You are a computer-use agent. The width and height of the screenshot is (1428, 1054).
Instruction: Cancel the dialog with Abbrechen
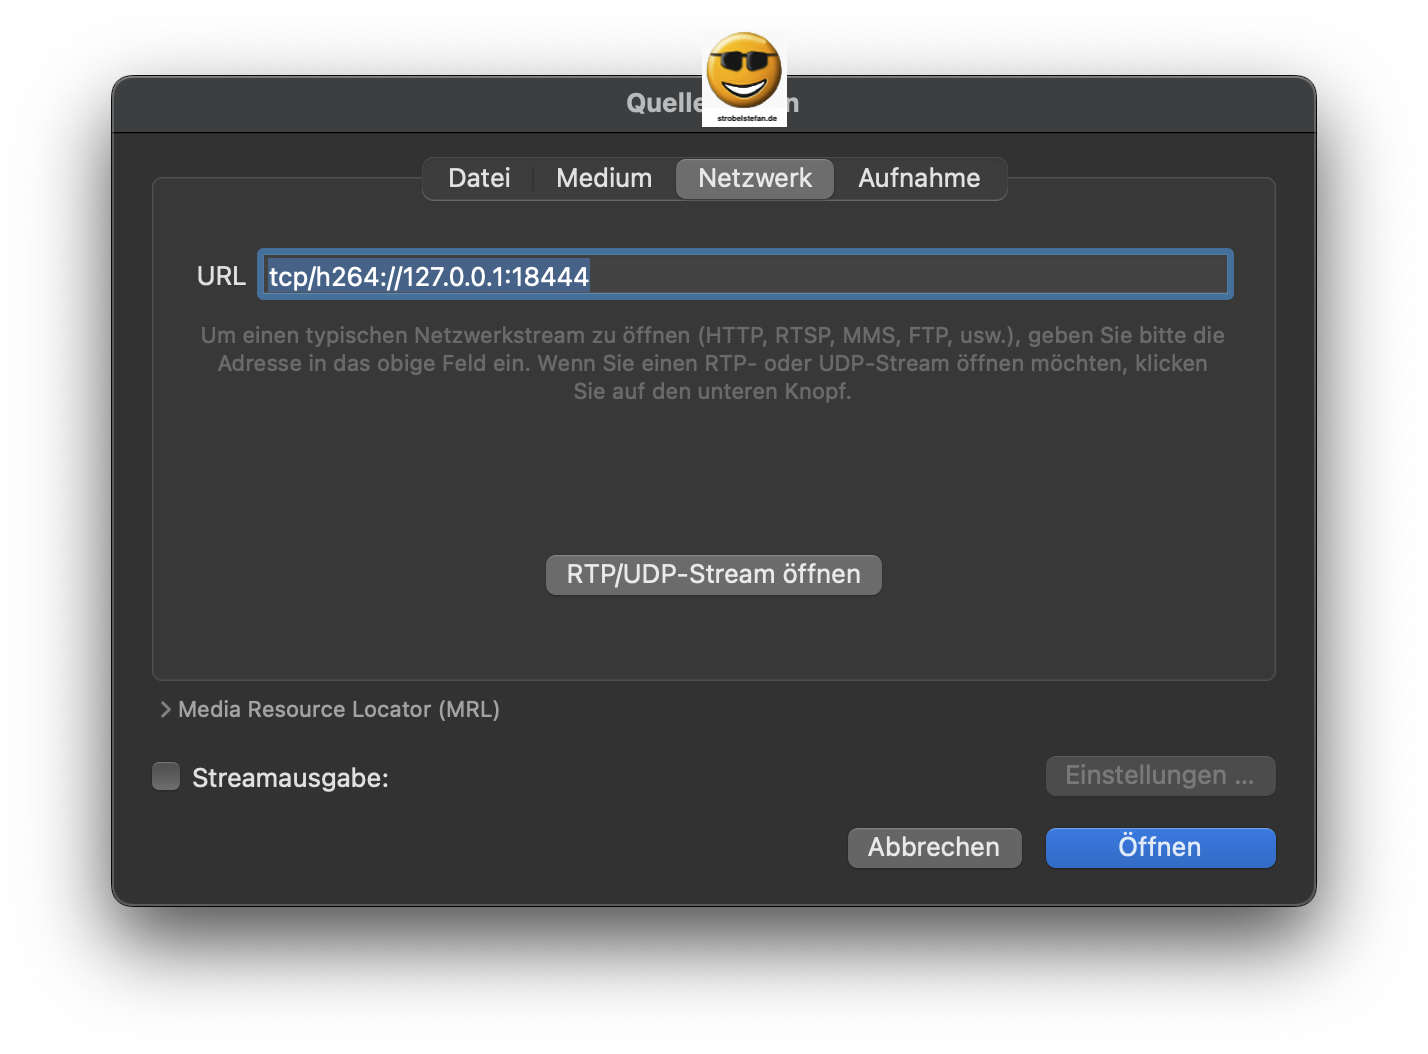coord(933,847)
